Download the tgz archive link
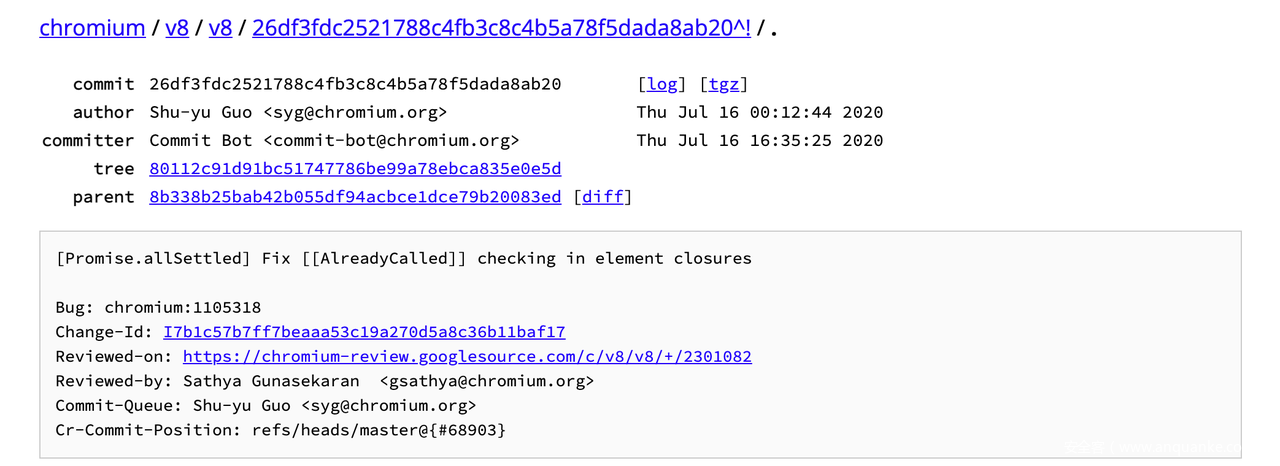This screenshot has width=1280, height=466. pyautogui.click(x=724, y=84)
